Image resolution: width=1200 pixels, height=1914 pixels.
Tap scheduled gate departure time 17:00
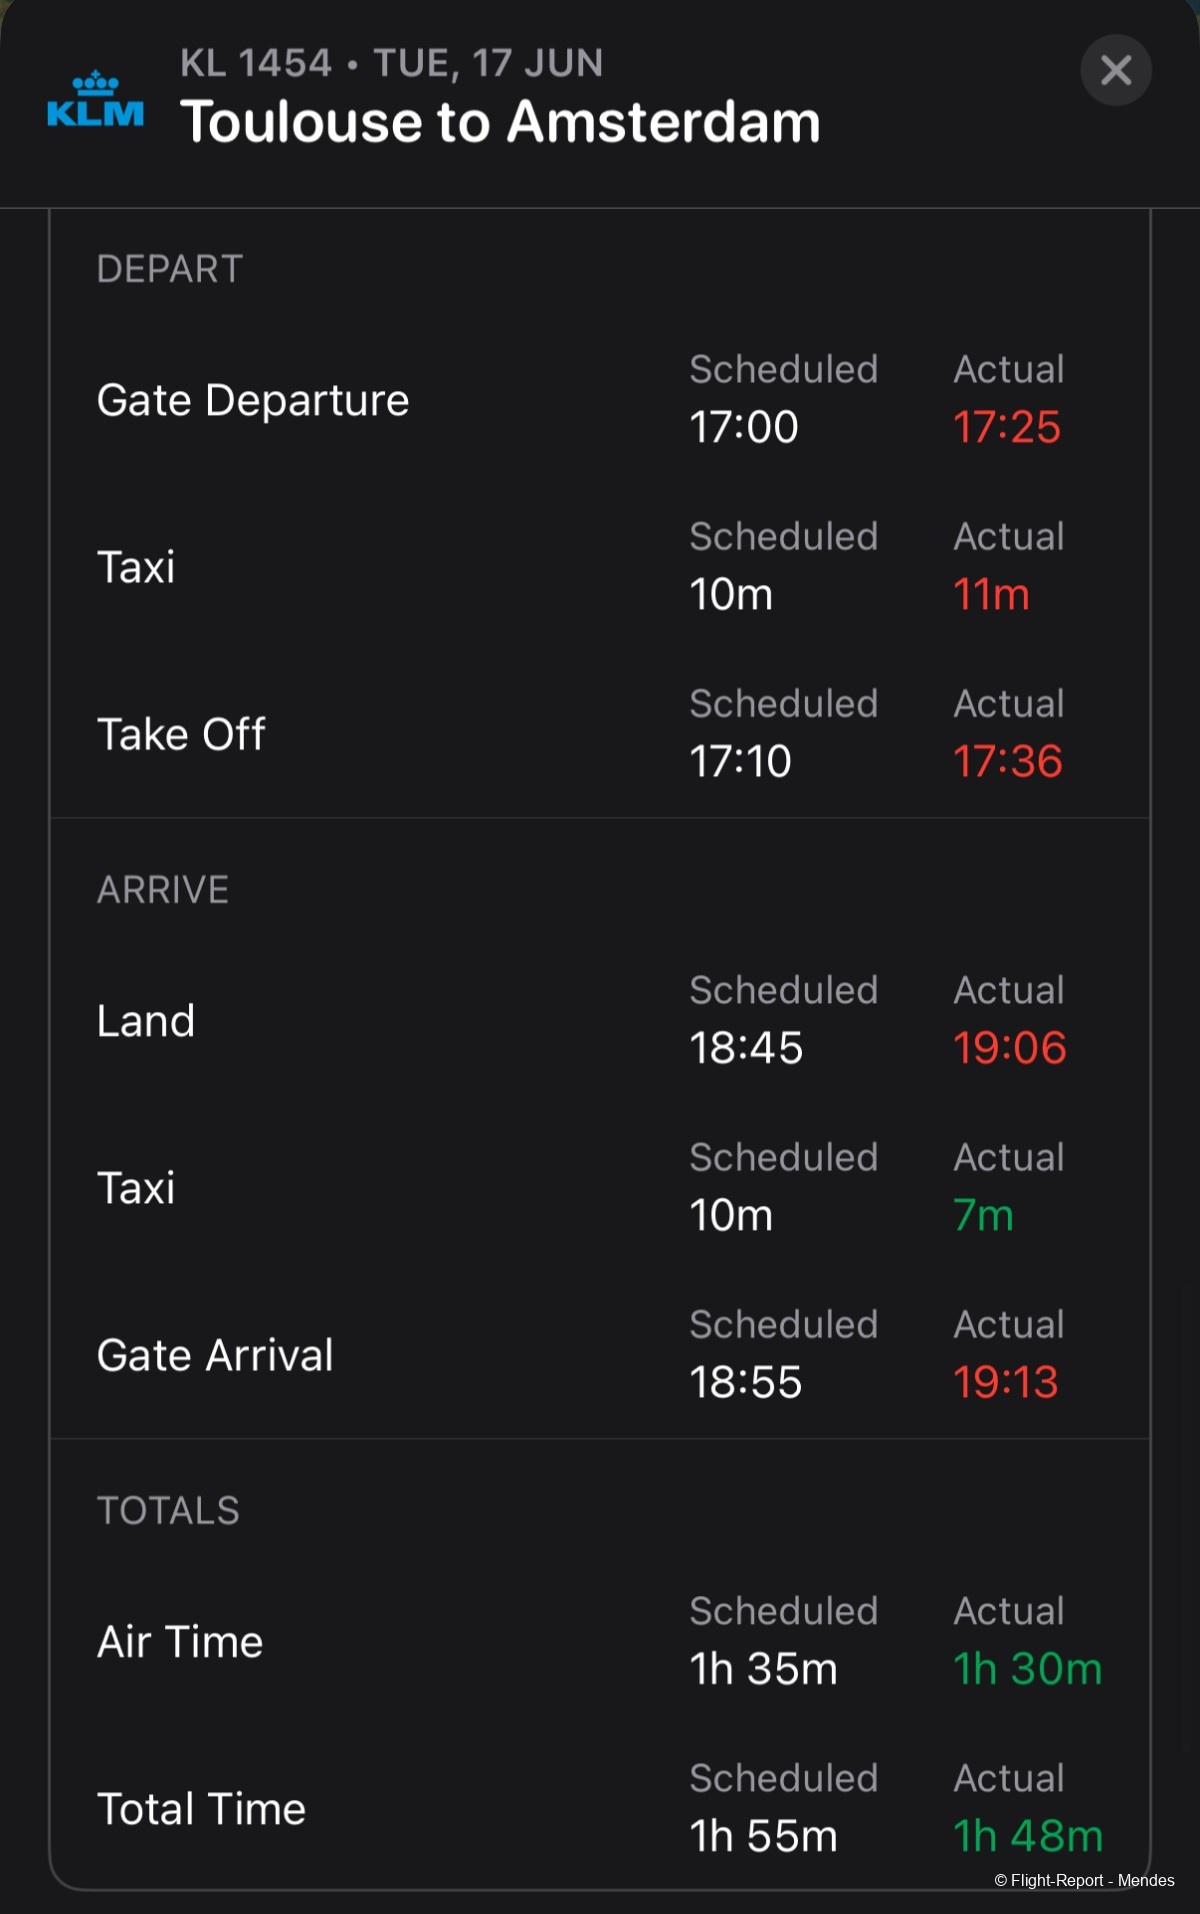tap(744, 427)
